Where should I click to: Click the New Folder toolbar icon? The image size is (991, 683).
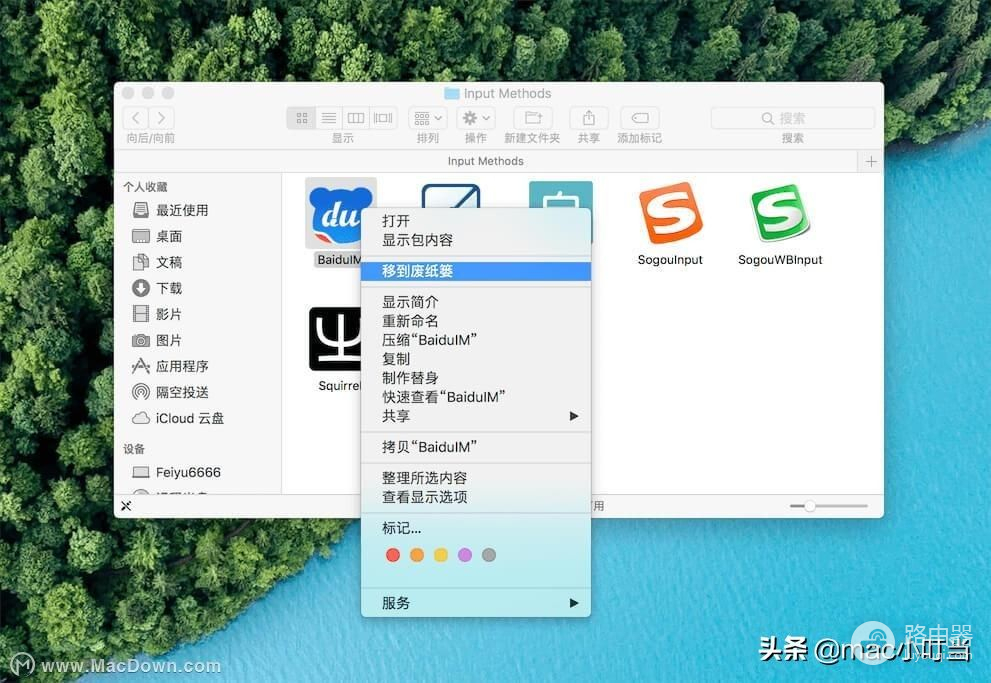[532, 118]
